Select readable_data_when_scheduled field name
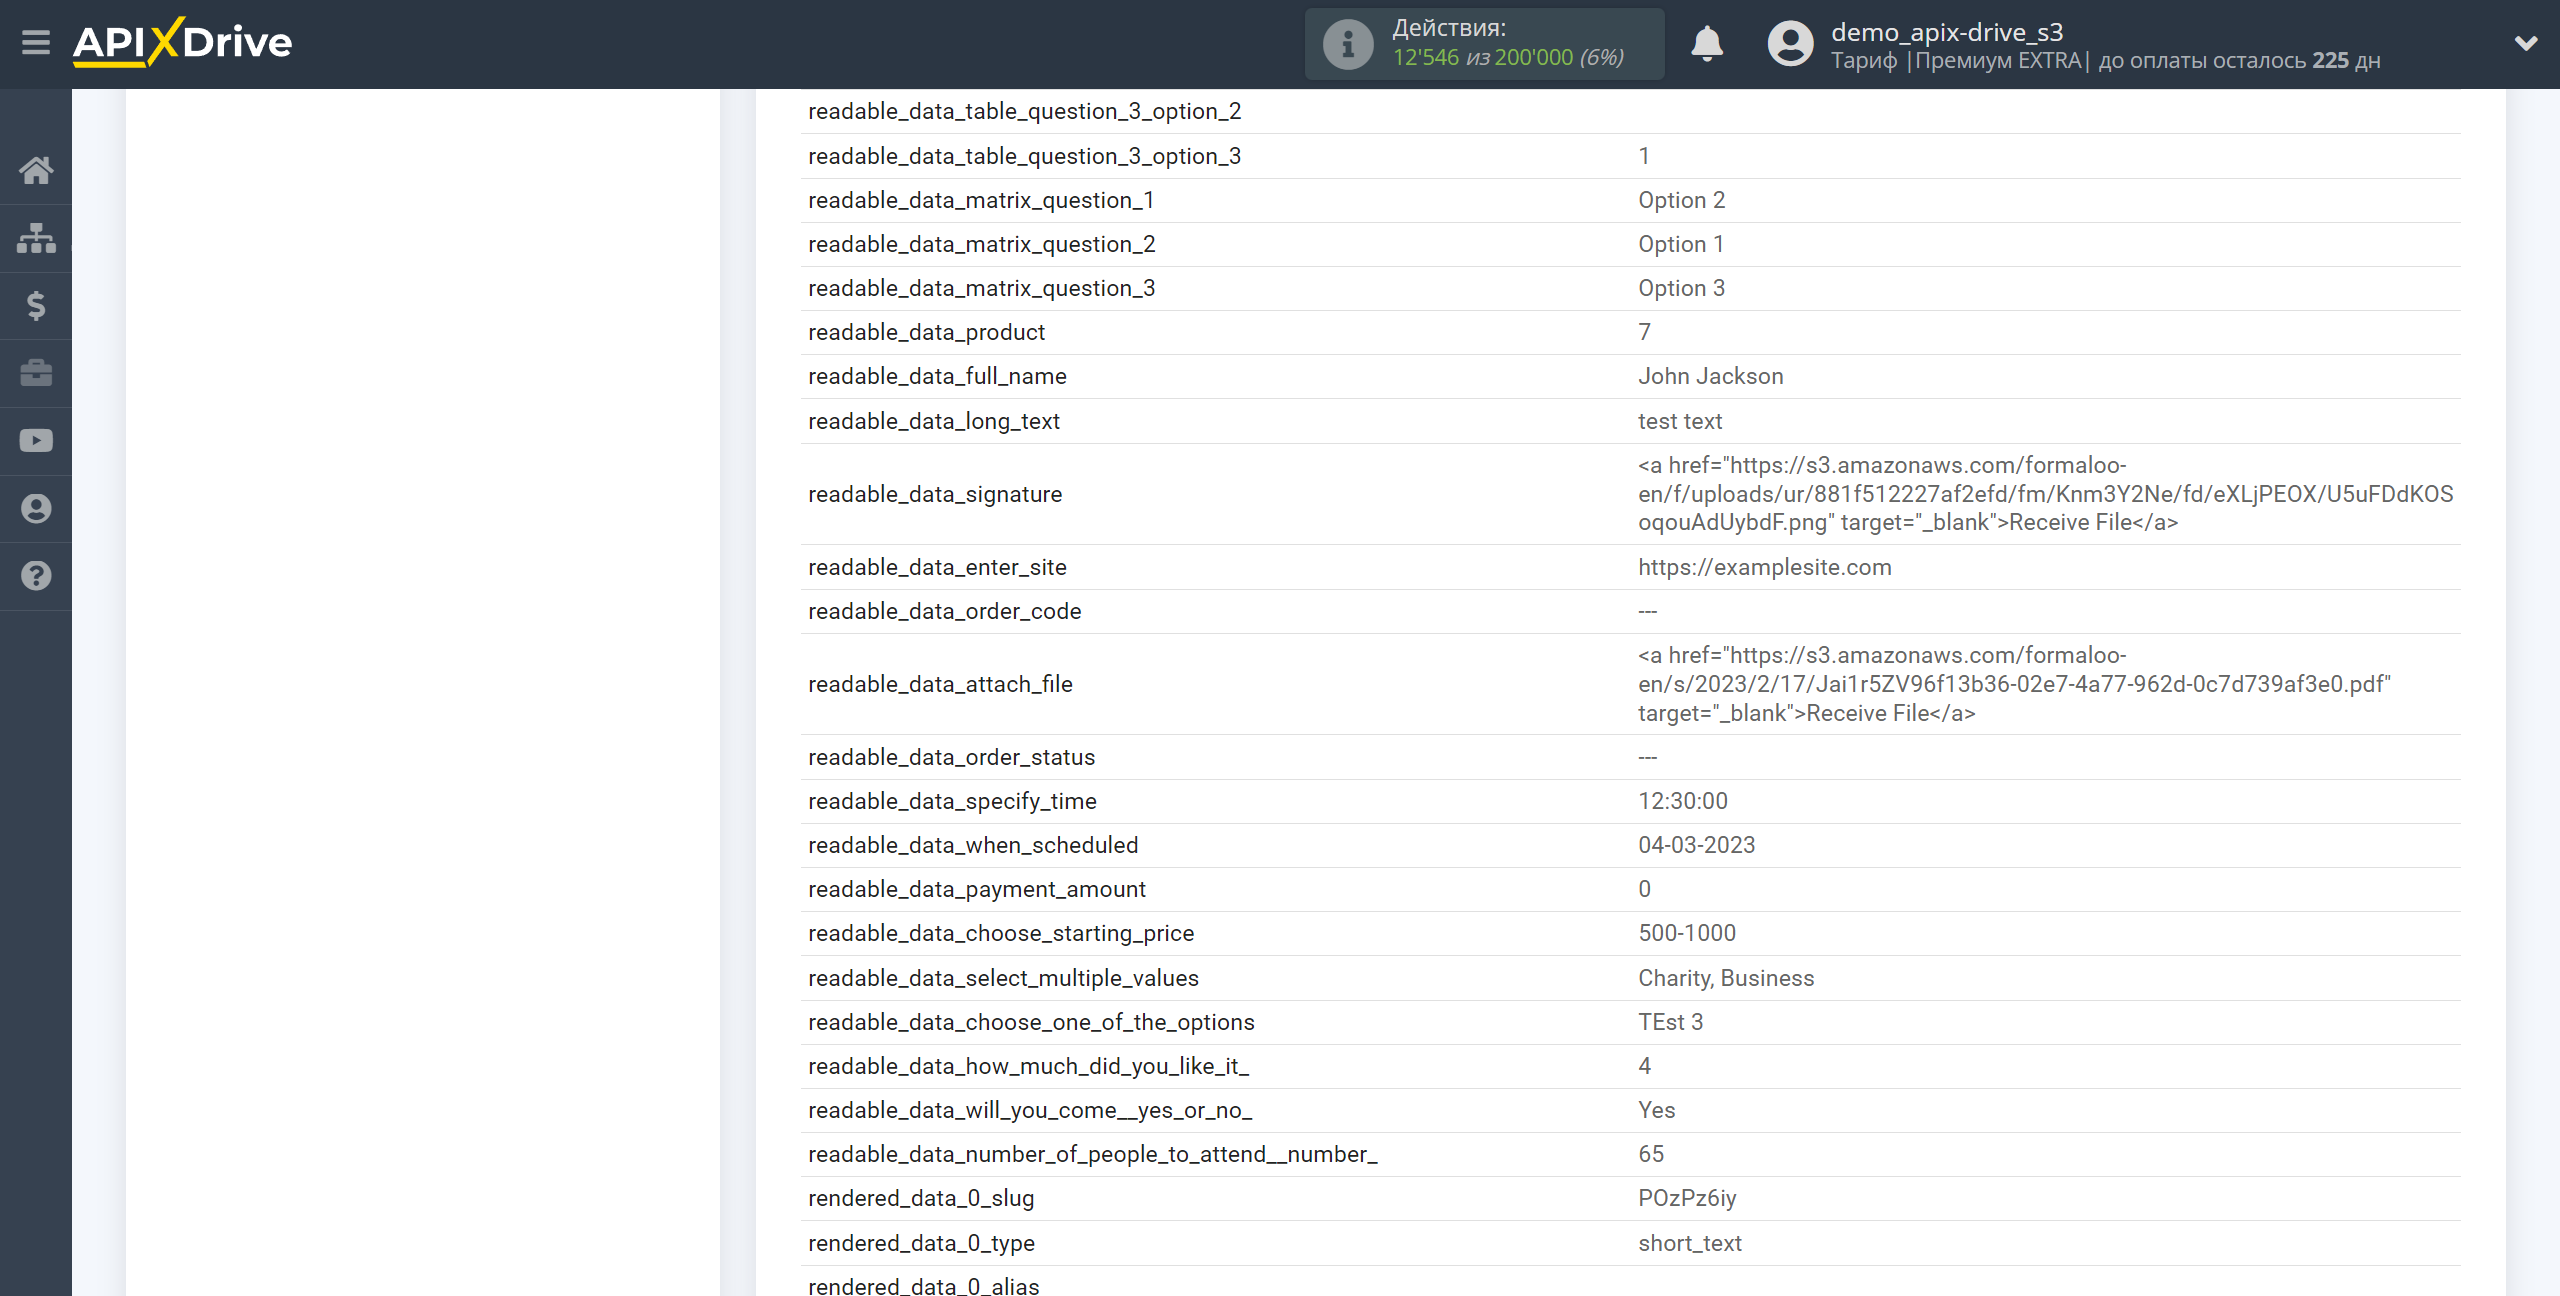 [973, 845]
